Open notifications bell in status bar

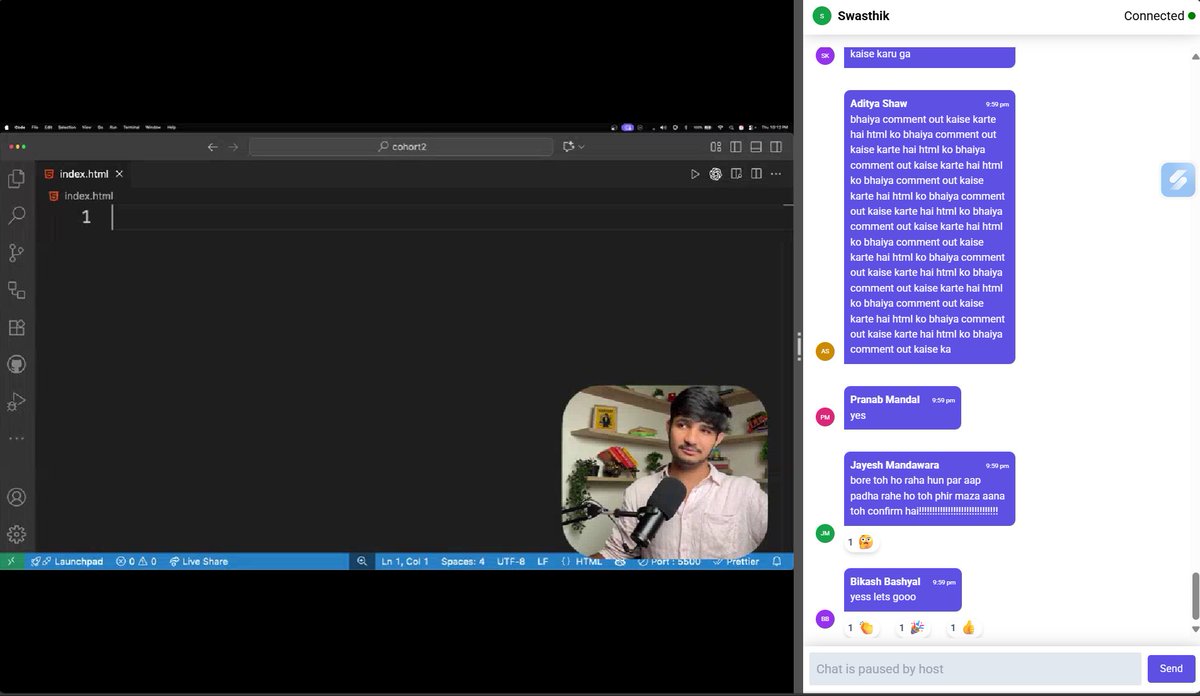point(777,562)
